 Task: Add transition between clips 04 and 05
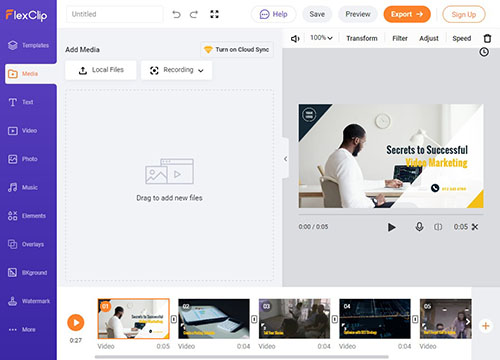click(x=415, y=319)
